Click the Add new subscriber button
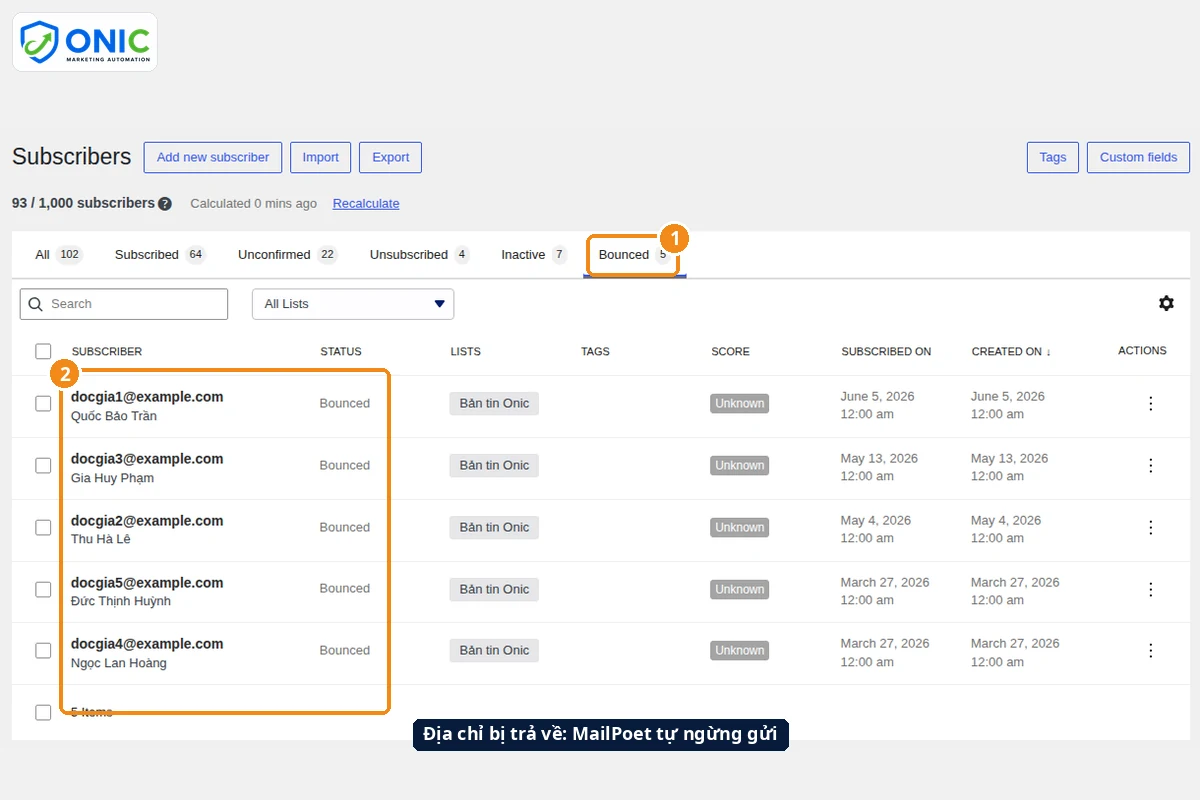Viewport: 1200px width, 800px height. [213, 158]
